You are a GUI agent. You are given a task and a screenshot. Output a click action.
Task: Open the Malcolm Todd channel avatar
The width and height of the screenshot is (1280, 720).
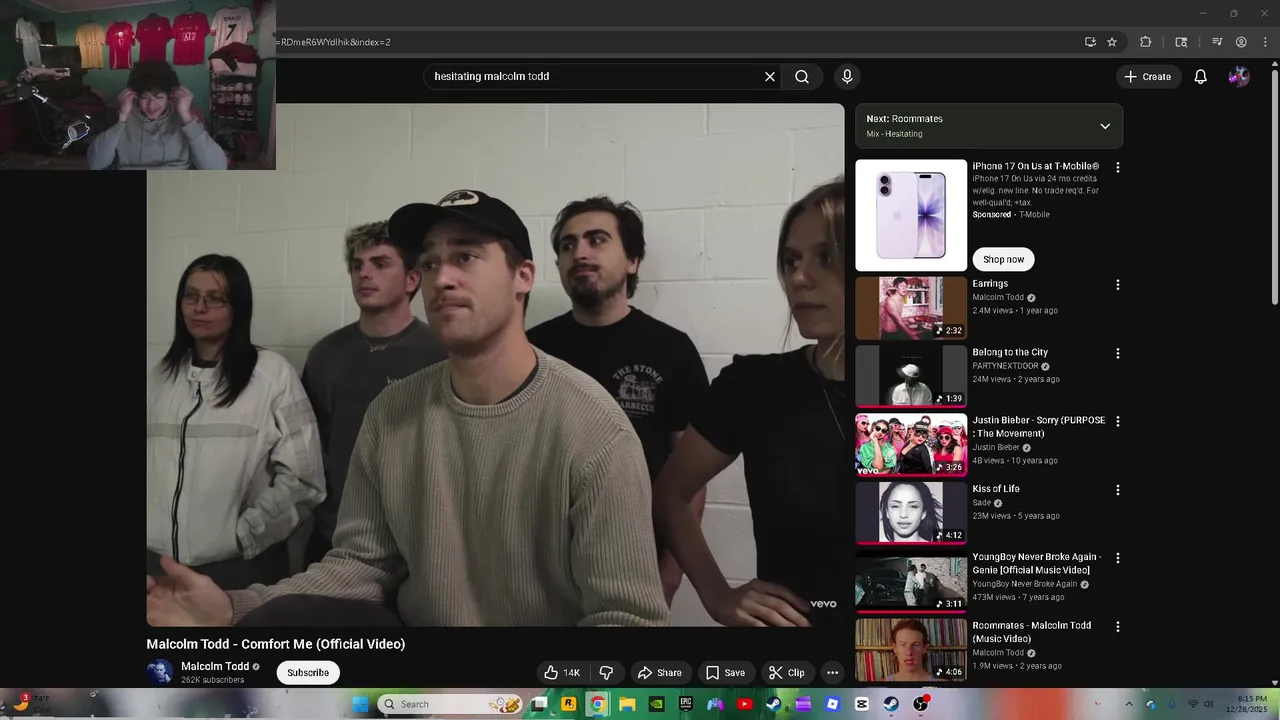point(159,672)
